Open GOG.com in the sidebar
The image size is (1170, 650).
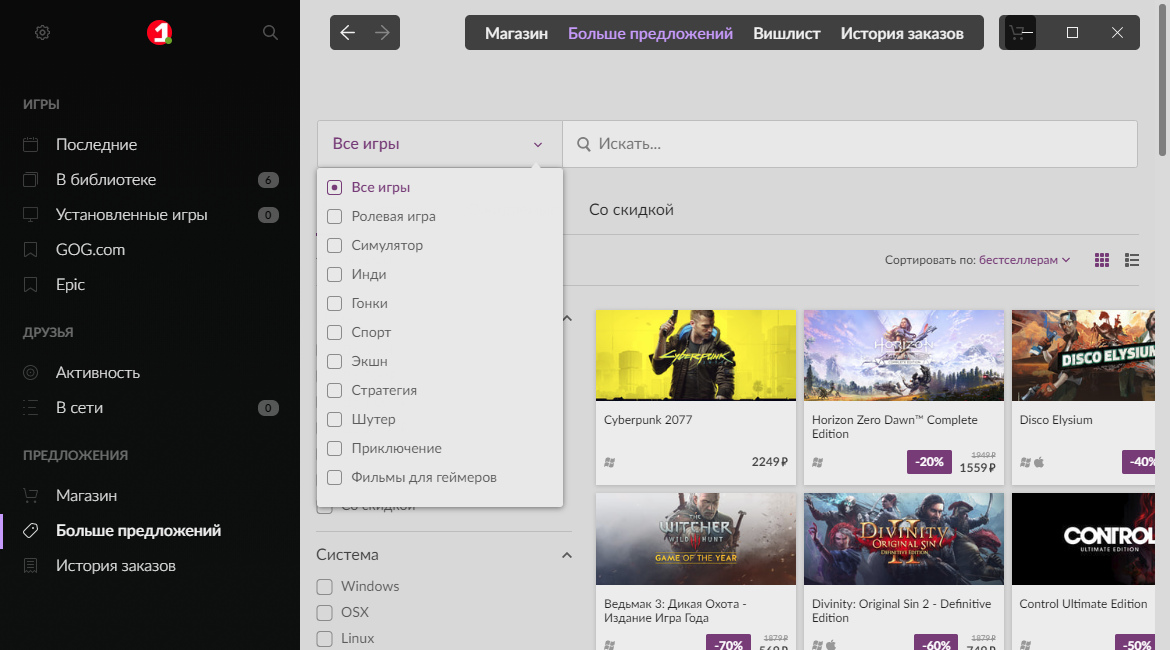coord(90,250)
